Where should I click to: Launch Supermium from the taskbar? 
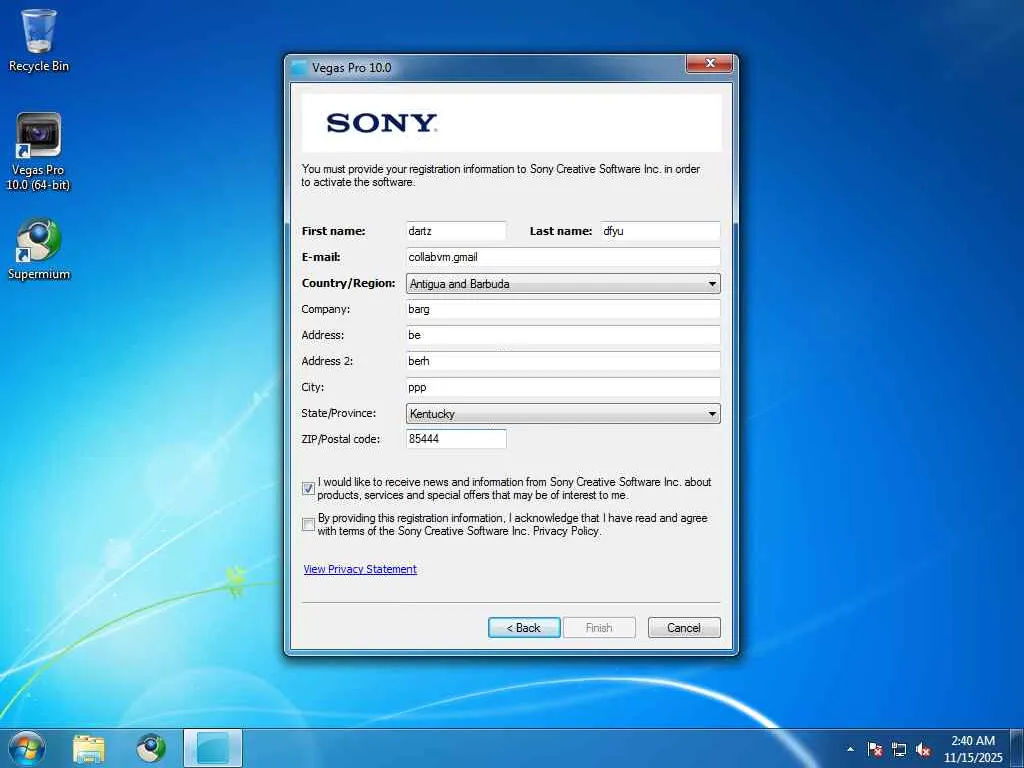pyautogui.click(x=151, y=748)
